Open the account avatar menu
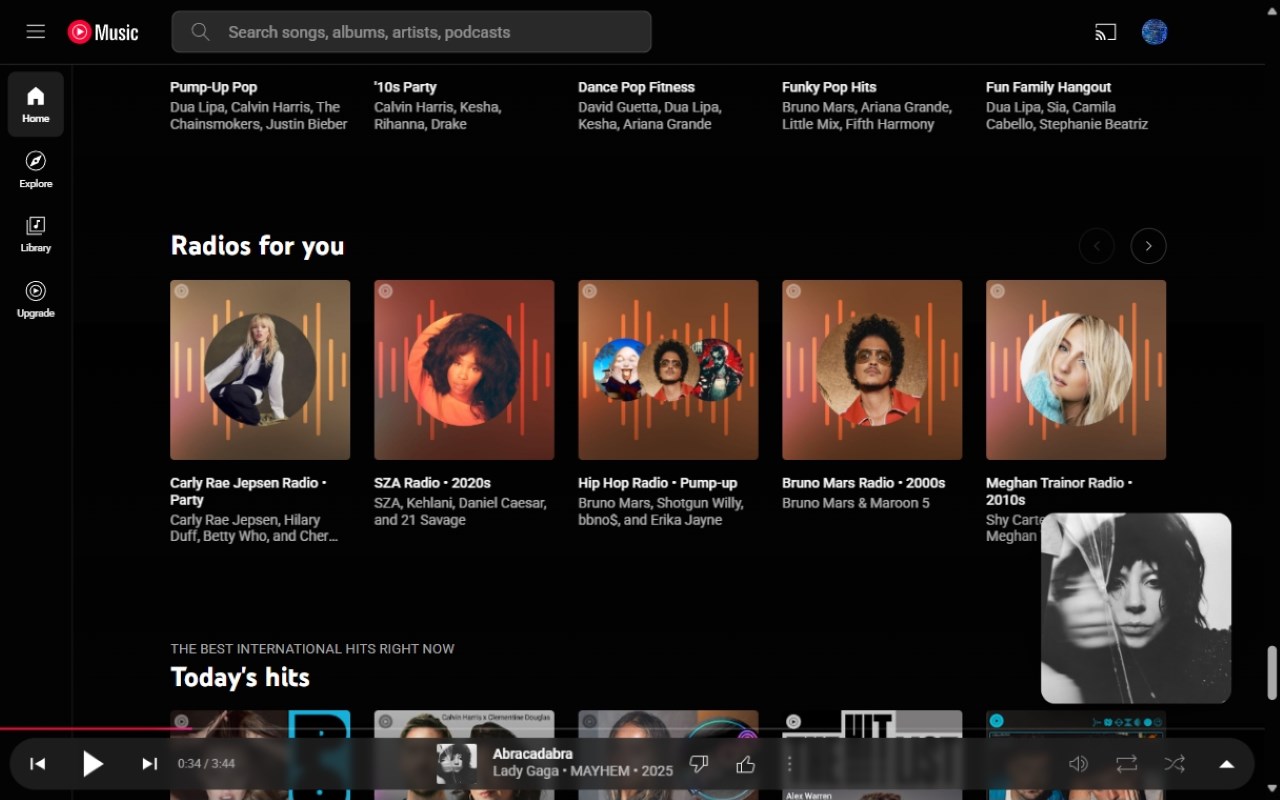 click(x=1155, y=32)
